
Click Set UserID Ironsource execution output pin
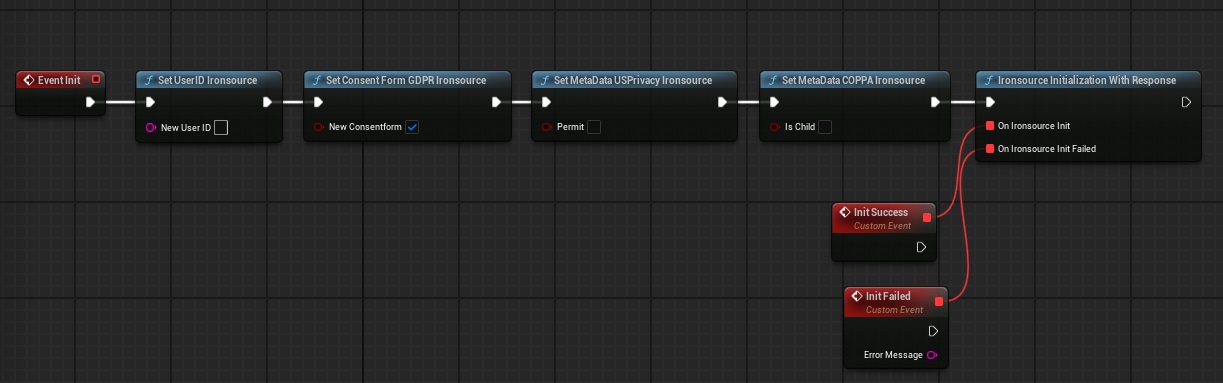click(267, 102)
